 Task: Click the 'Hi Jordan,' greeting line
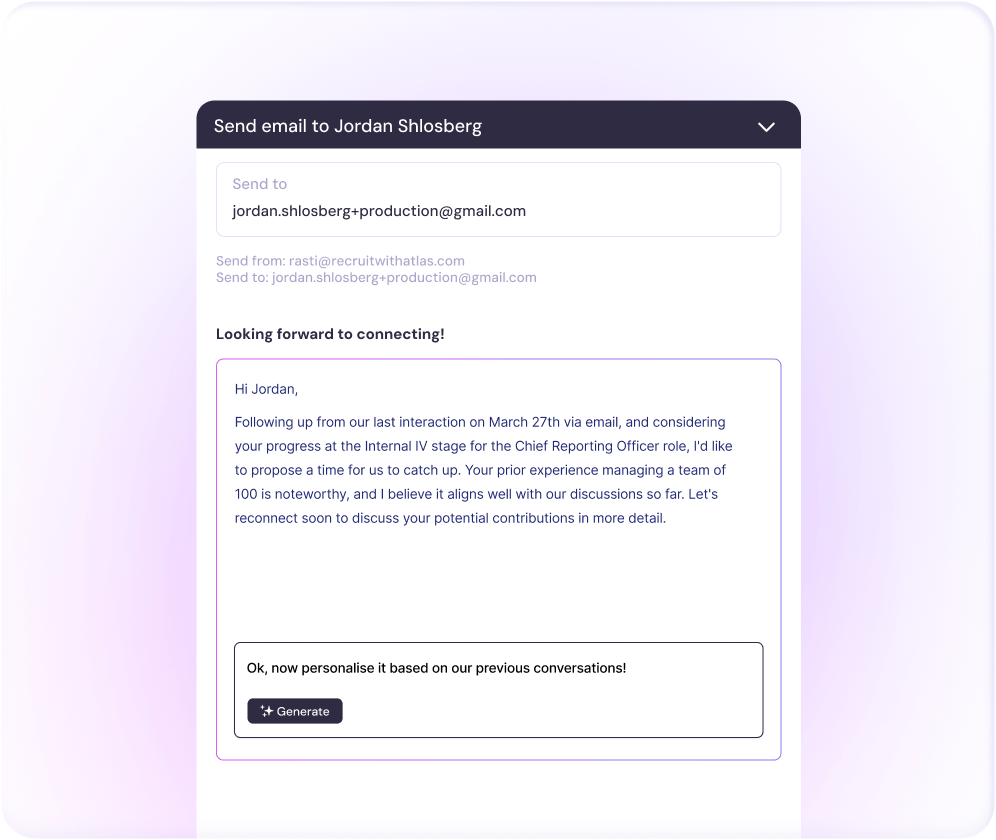(266, 389)
